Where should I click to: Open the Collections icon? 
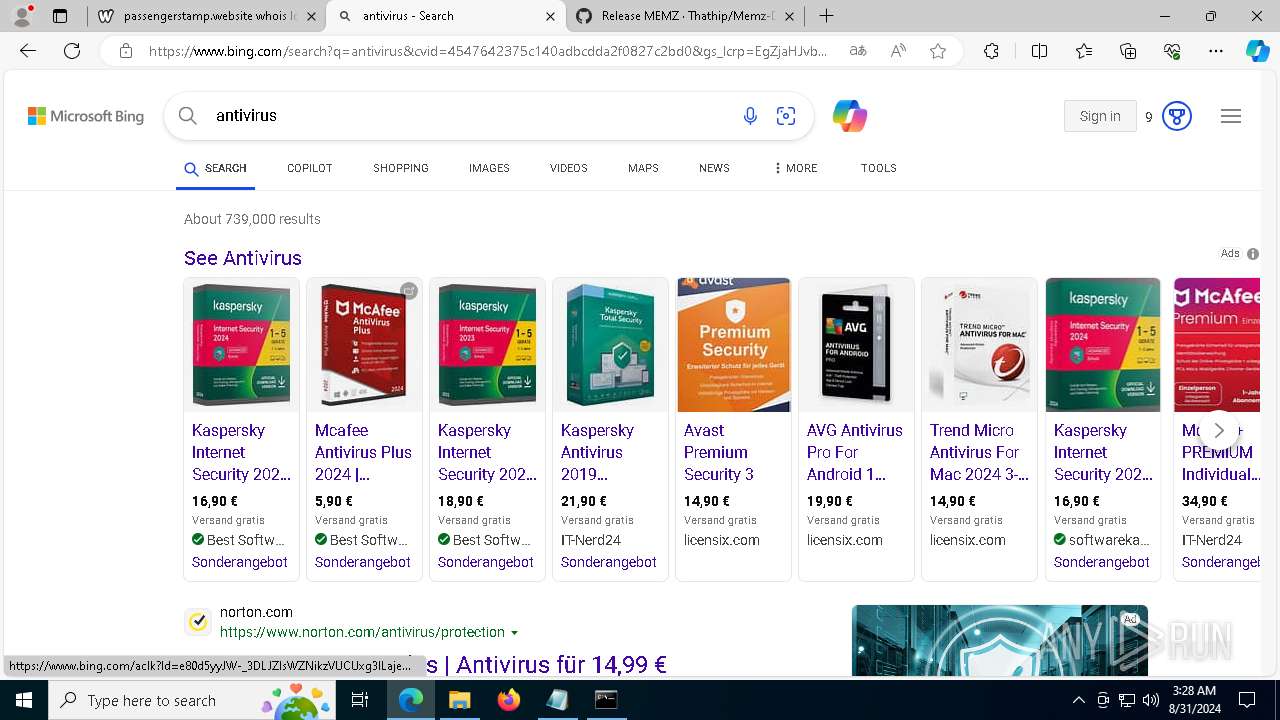[1128, 51]
